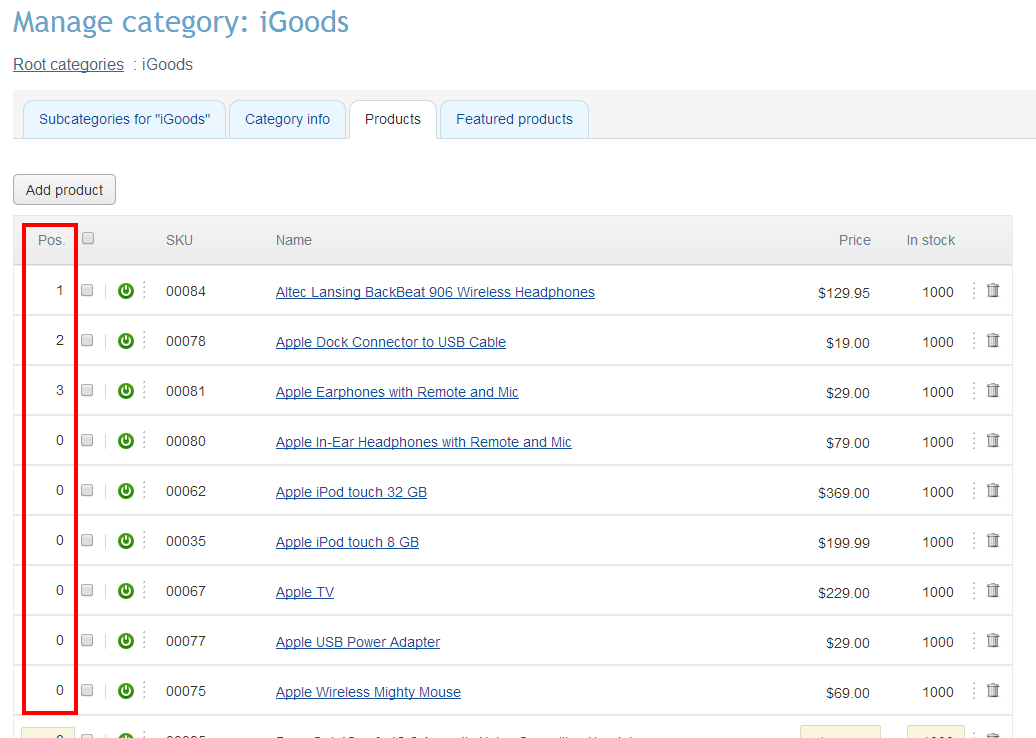The width and height of the screenshot is (1036, 738).
Task: Sort table by SKU column header
Action: pyautogui.click(x=179, y=240)
